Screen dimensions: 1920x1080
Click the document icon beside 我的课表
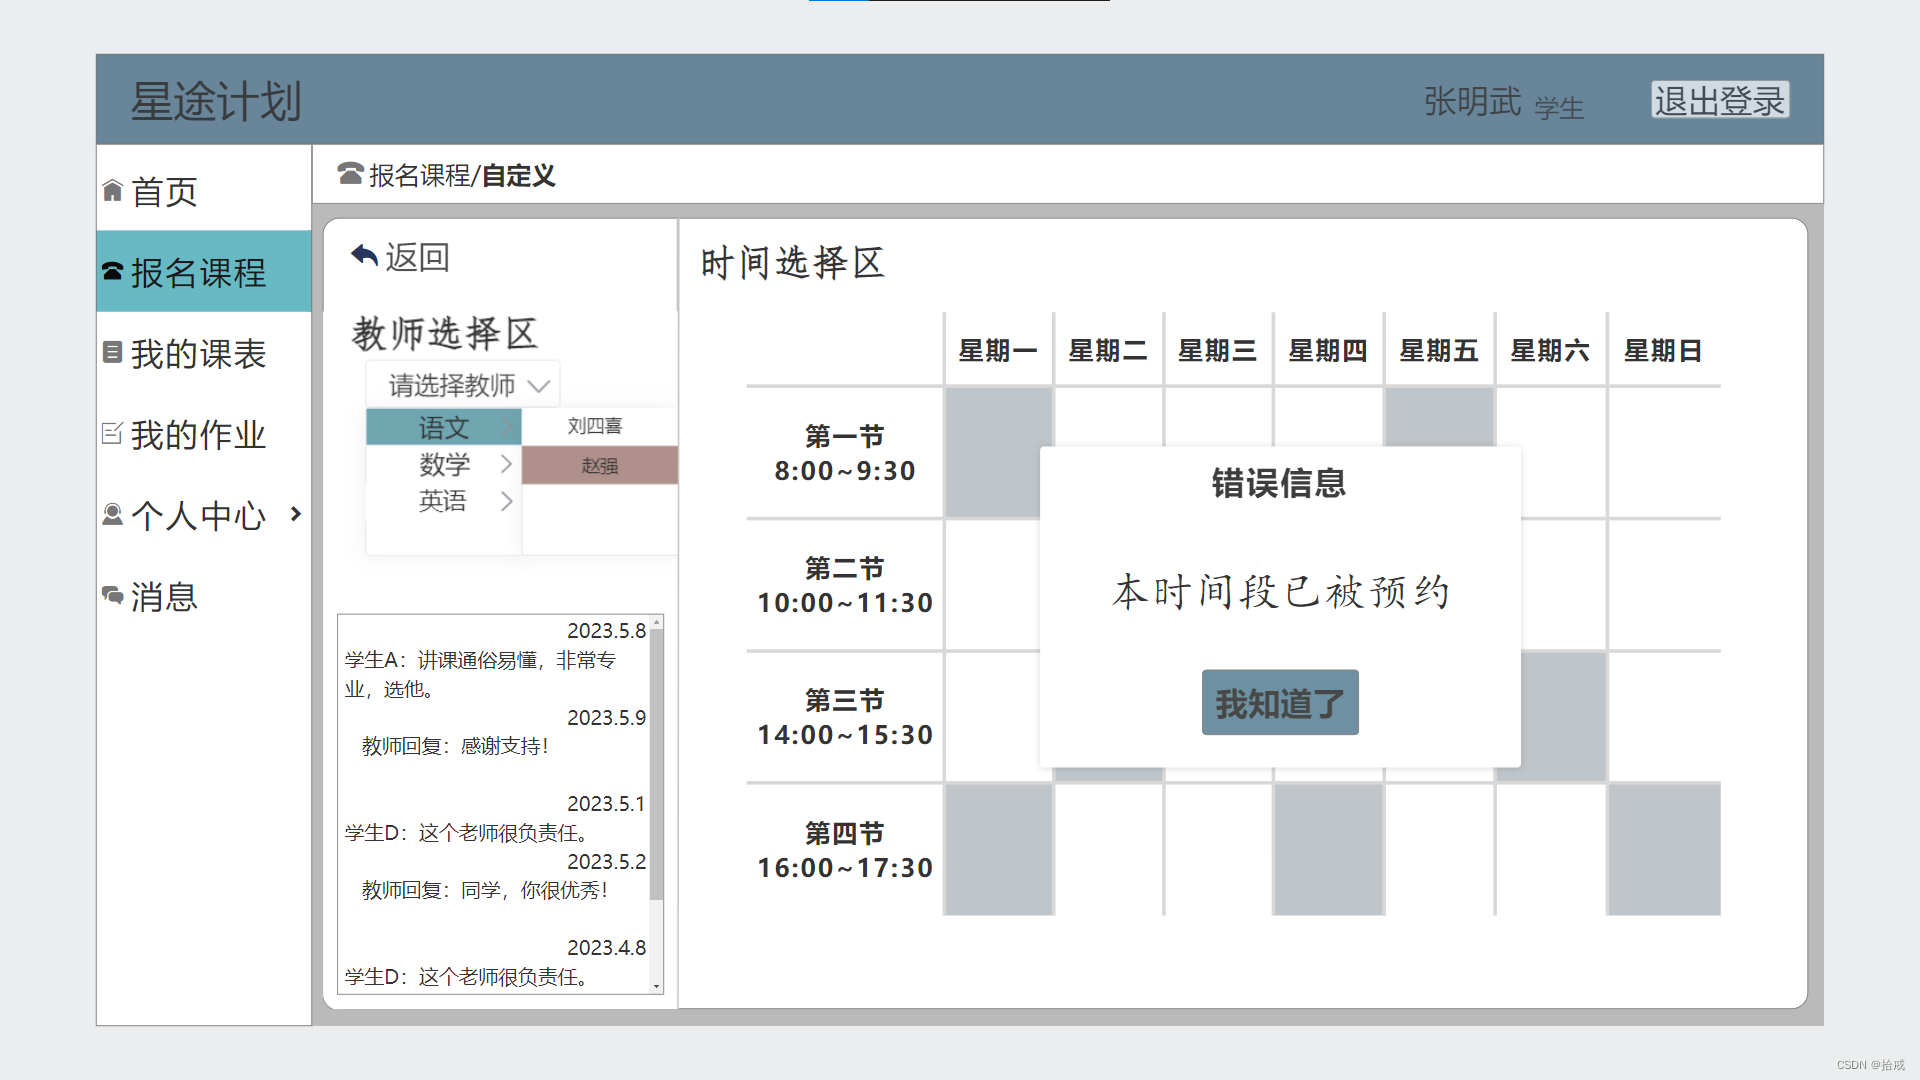click(112, 352)
